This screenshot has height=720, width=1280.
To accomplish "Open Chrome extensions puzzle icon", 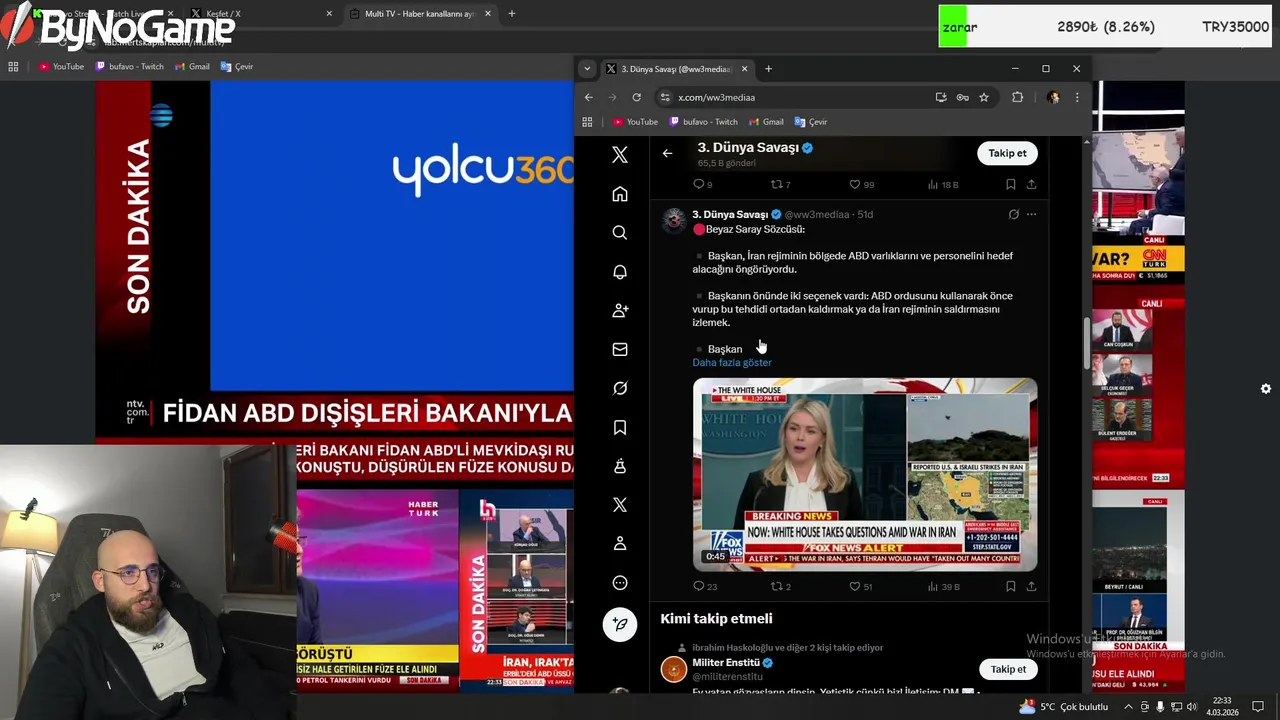I will 1017,97.
